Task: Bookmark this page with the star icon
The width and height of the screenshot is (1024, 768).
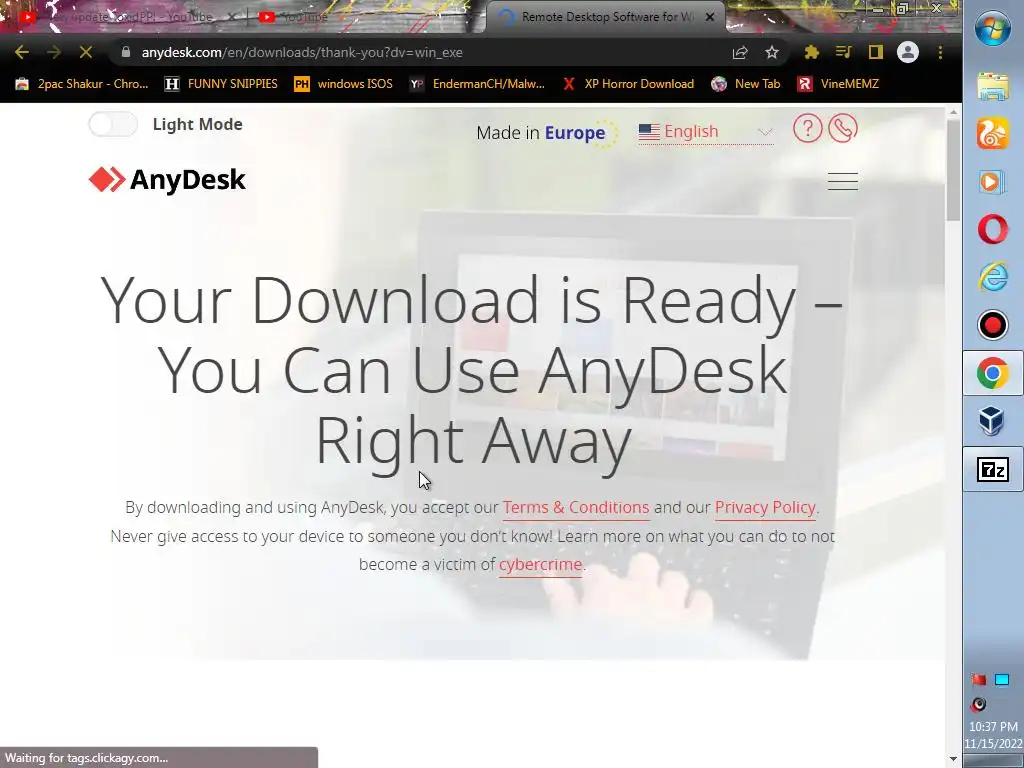Action: [x=772, y=52]
